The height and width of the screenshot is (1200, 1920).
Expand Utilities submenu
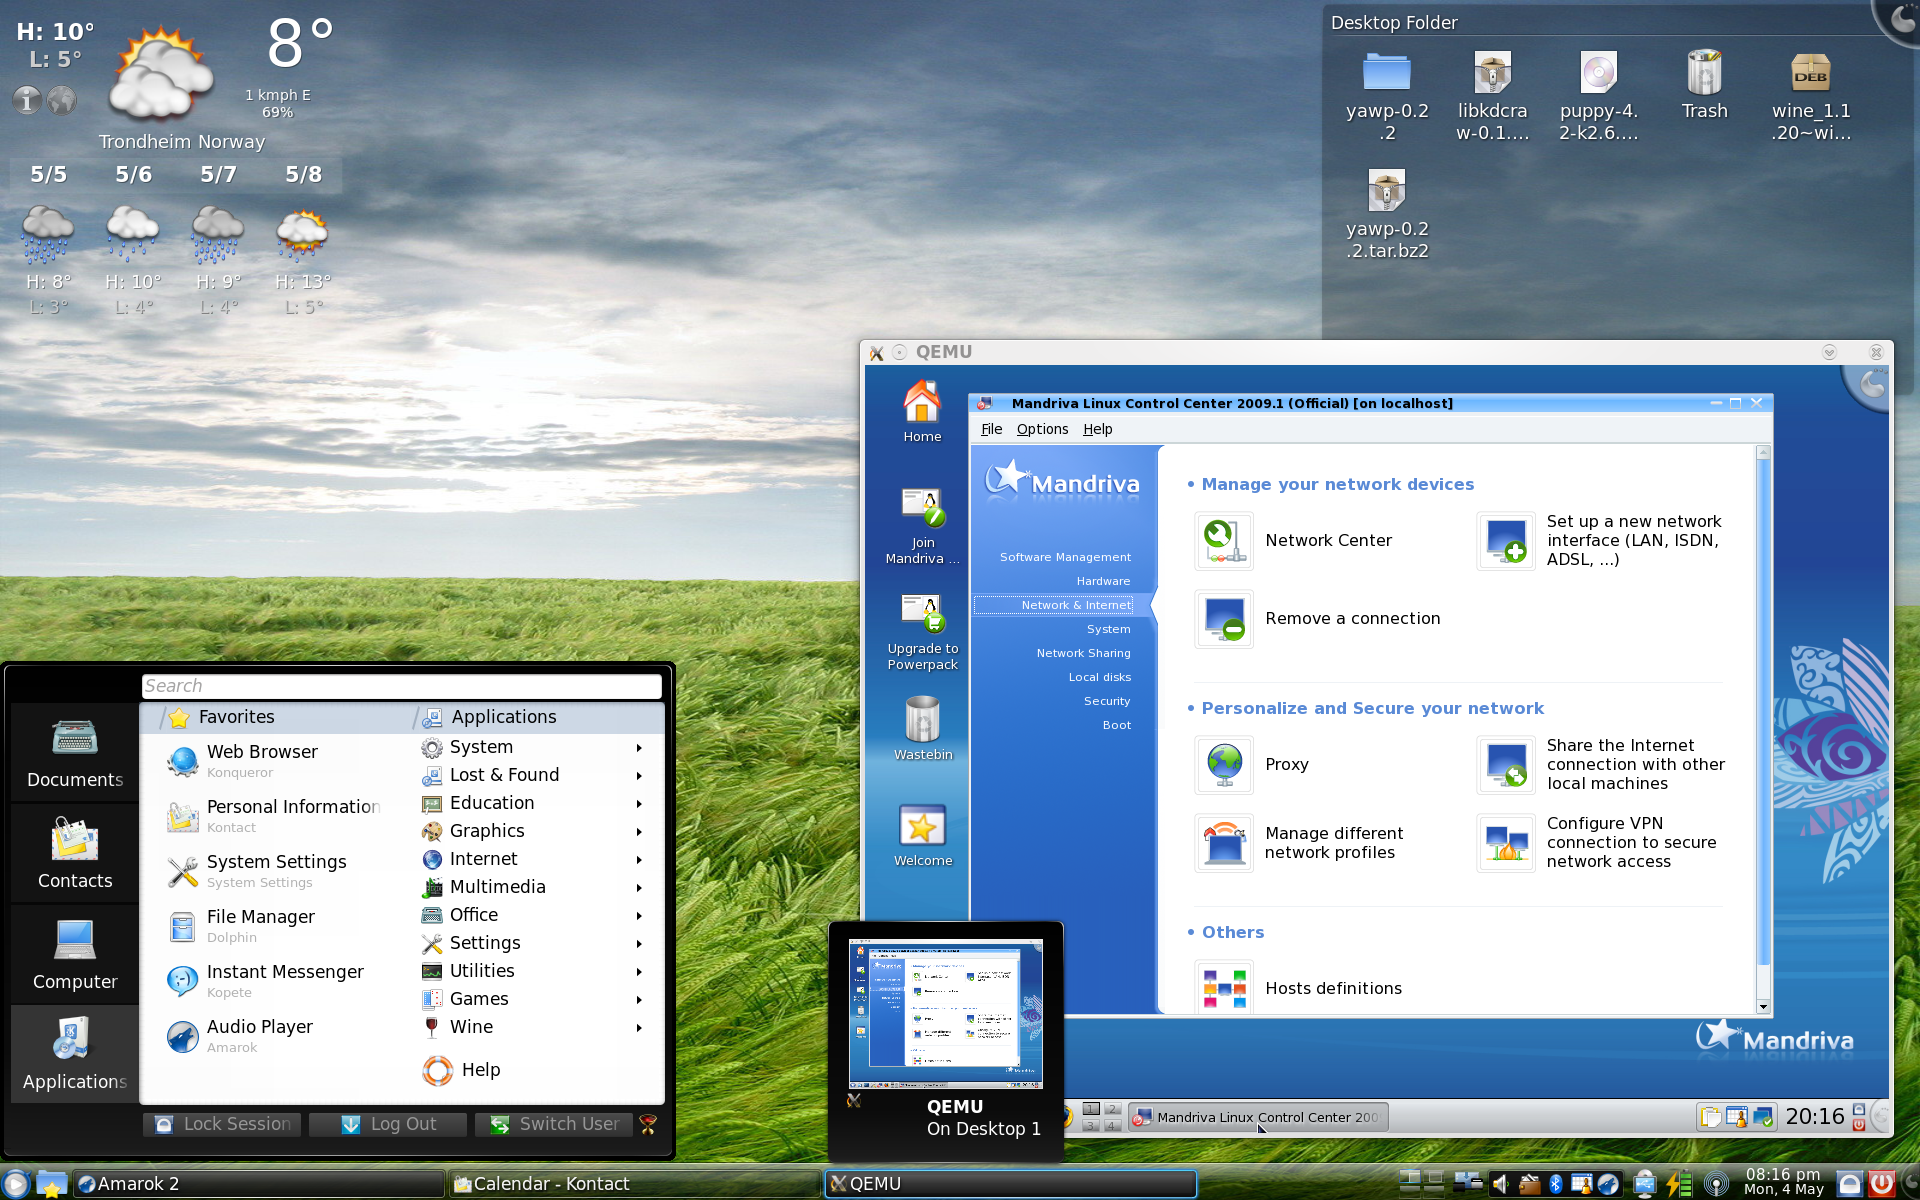point(531,971)
